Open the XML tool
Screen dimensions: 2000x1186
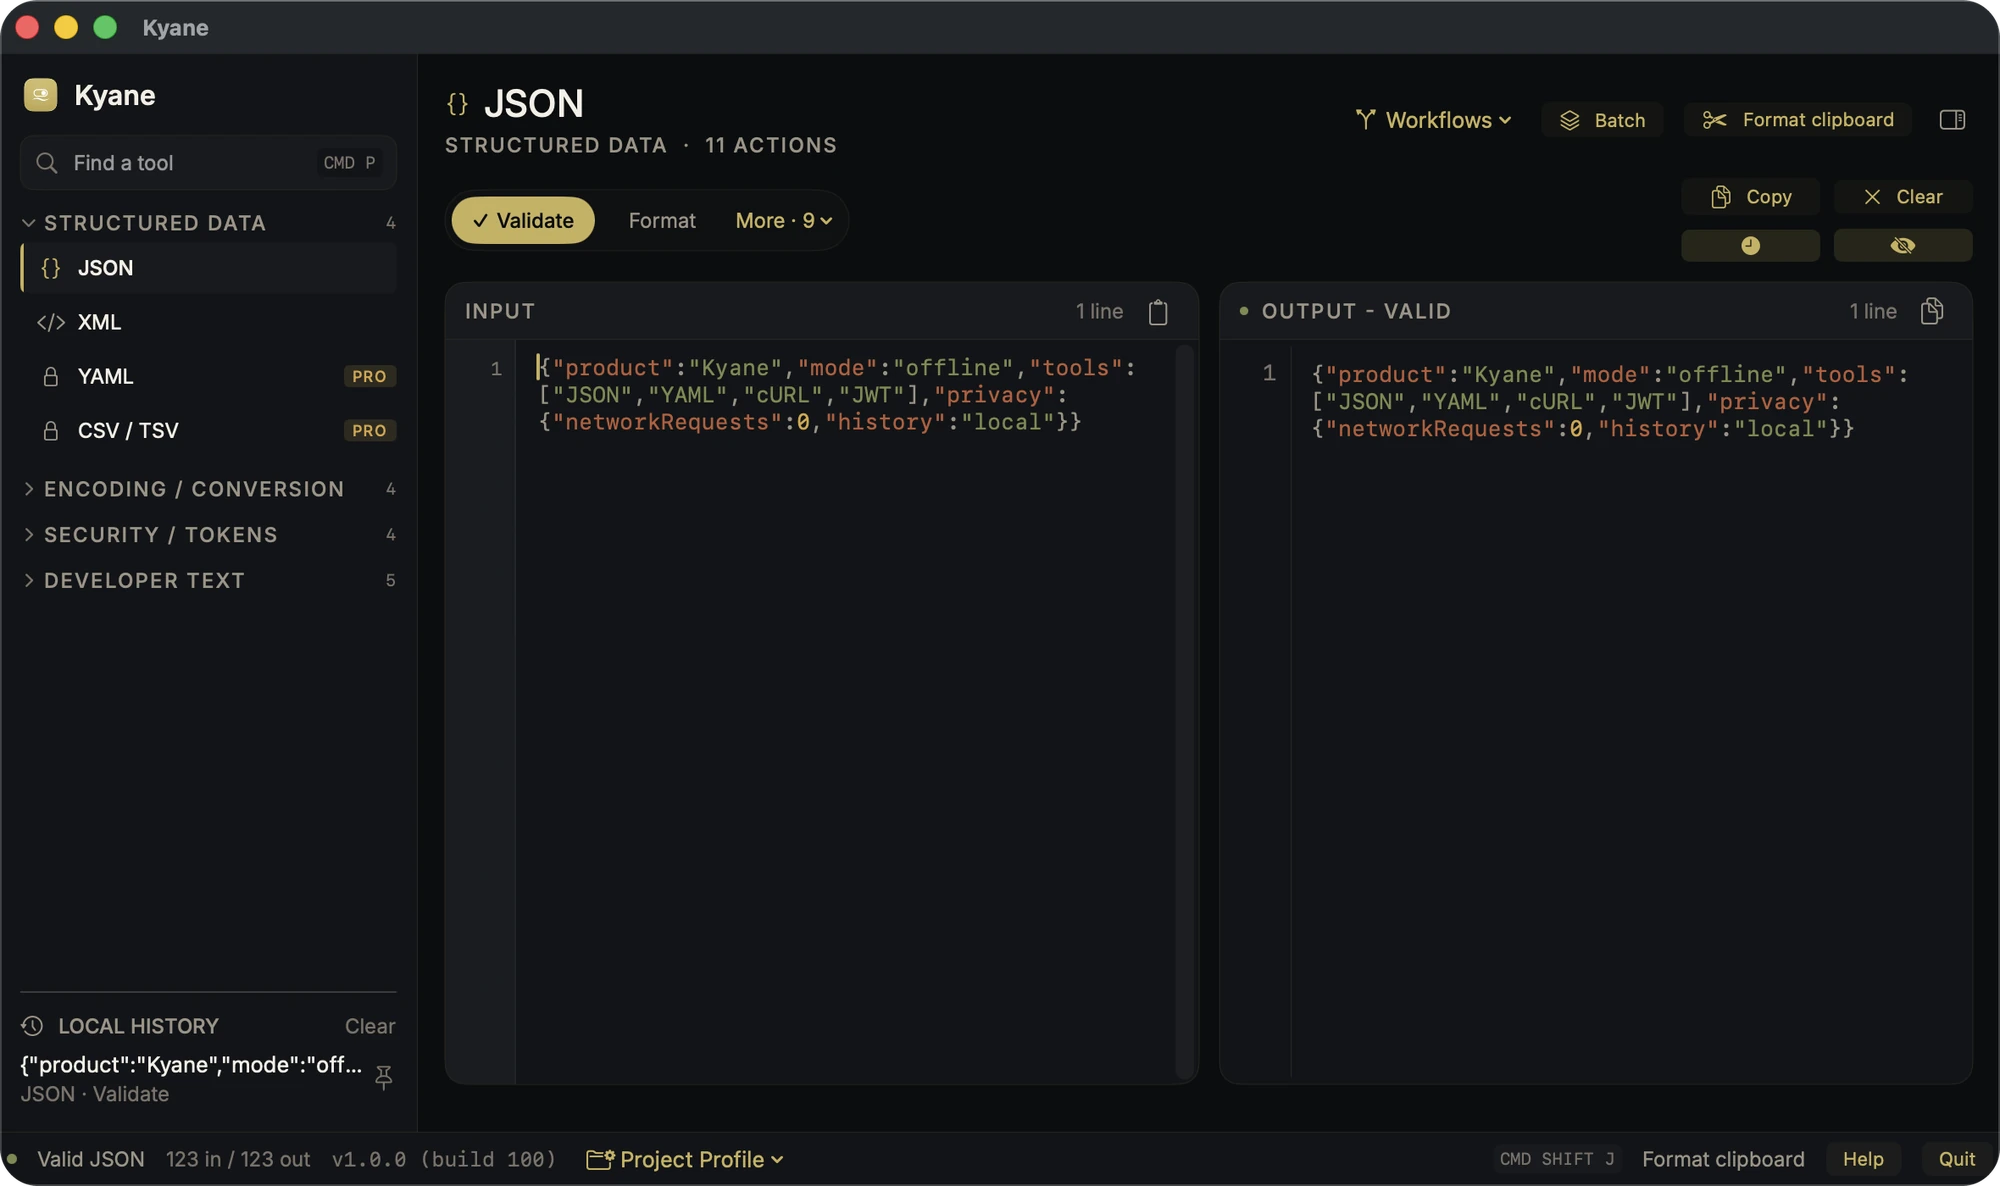[x=208, y=322]
